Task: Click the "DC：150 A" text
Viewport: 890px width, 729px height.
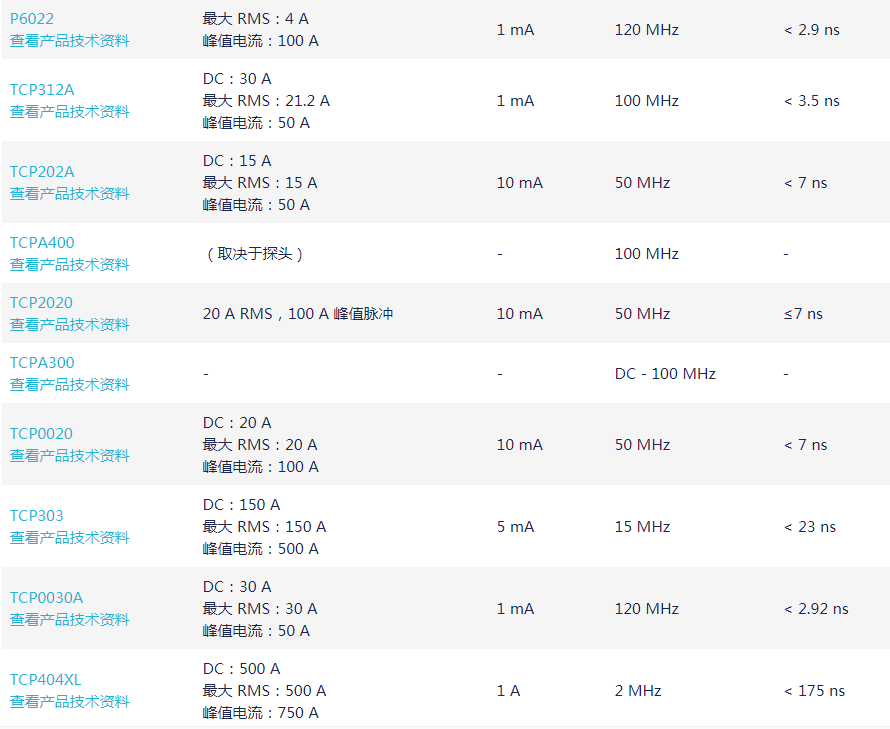Action: (x=242, y=505)
